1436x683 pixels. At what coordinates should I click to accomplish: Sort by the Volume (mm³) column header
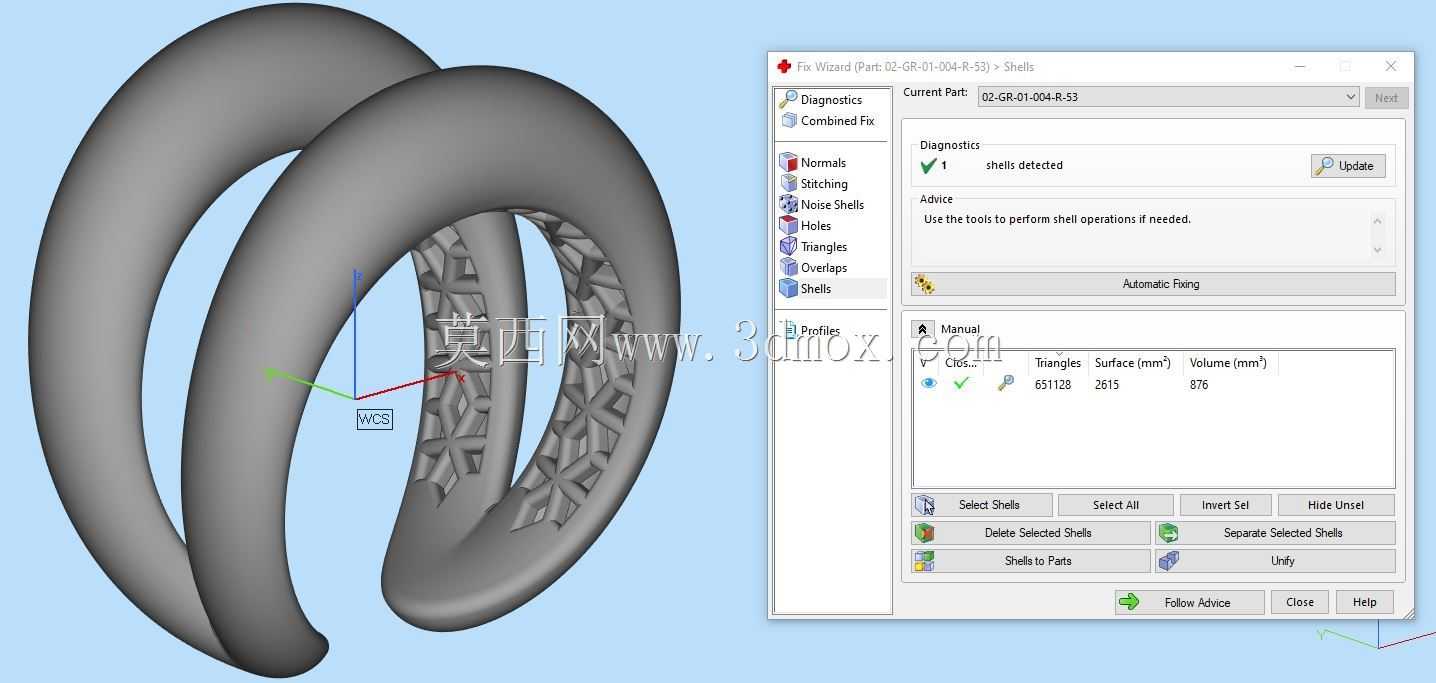pos(1230,363)
